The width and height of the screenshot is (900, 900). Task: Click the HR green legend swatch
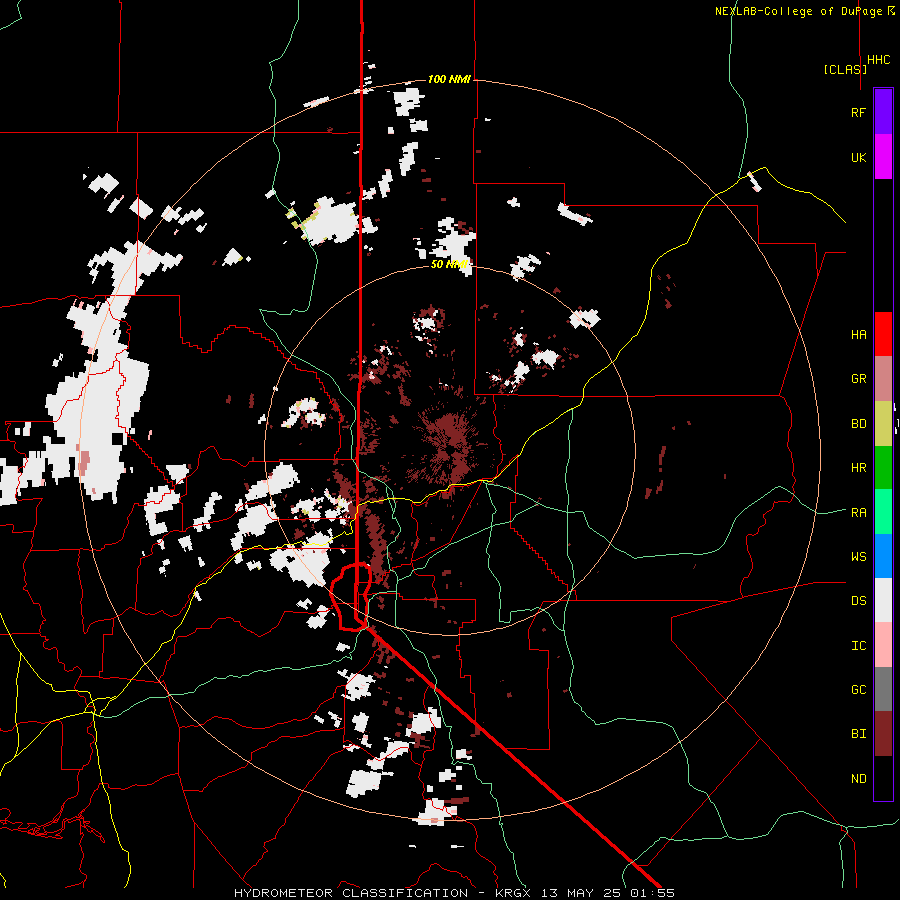(883, 468)
